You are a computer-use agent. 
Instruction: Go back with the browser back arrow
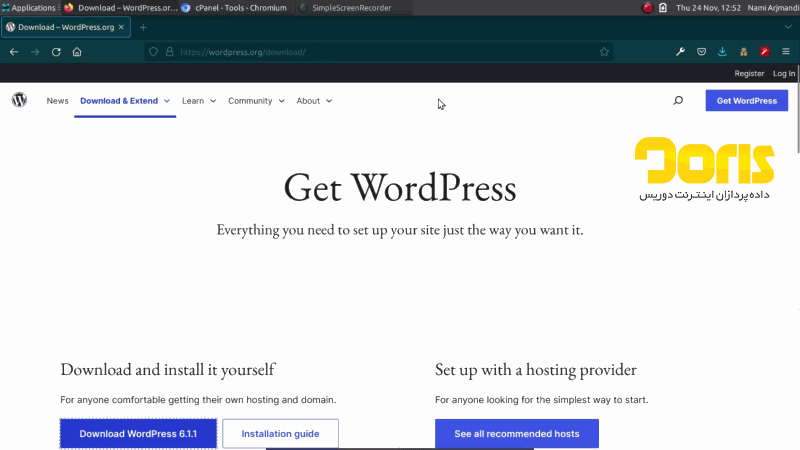point(14,52)
